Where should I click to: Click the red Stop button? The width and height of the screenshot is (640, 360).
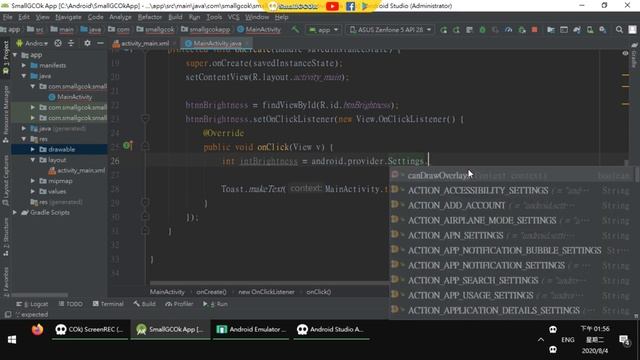pos(534,30)
